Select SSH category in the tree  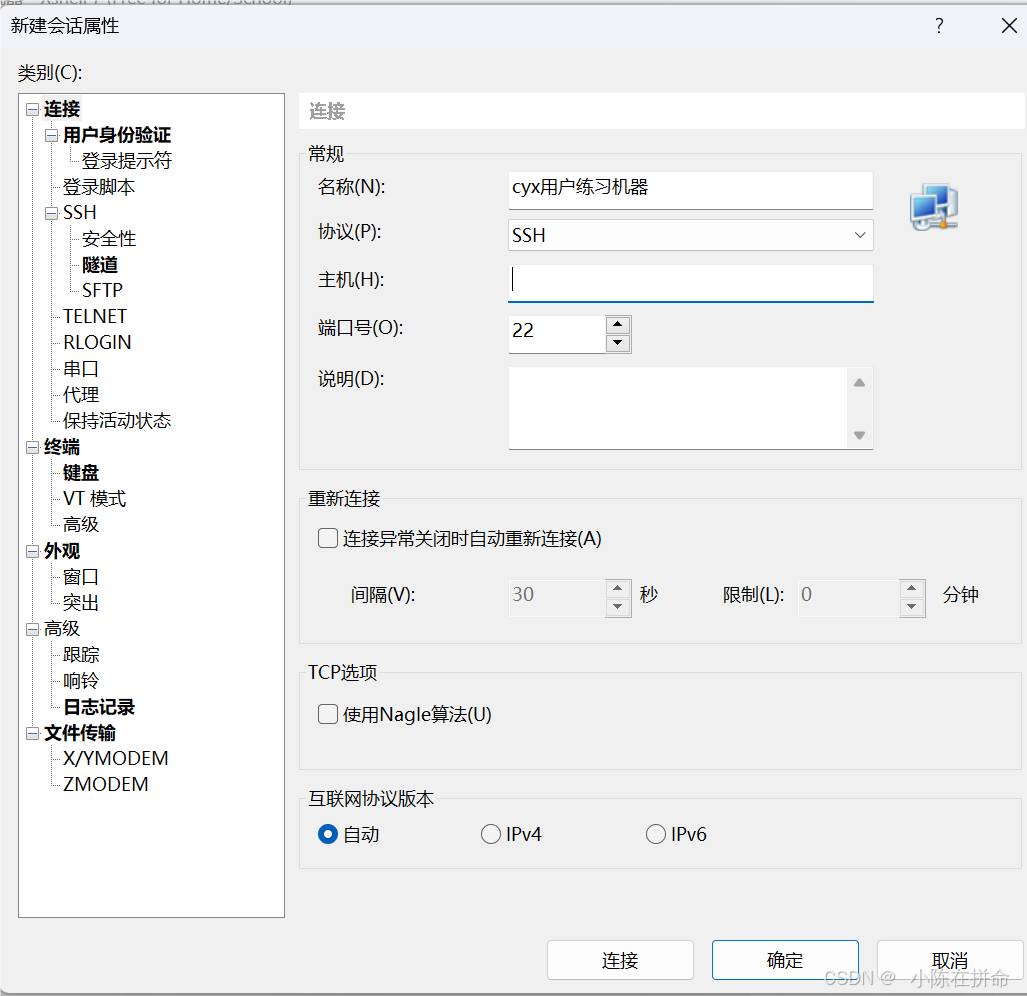click(80, 213)
